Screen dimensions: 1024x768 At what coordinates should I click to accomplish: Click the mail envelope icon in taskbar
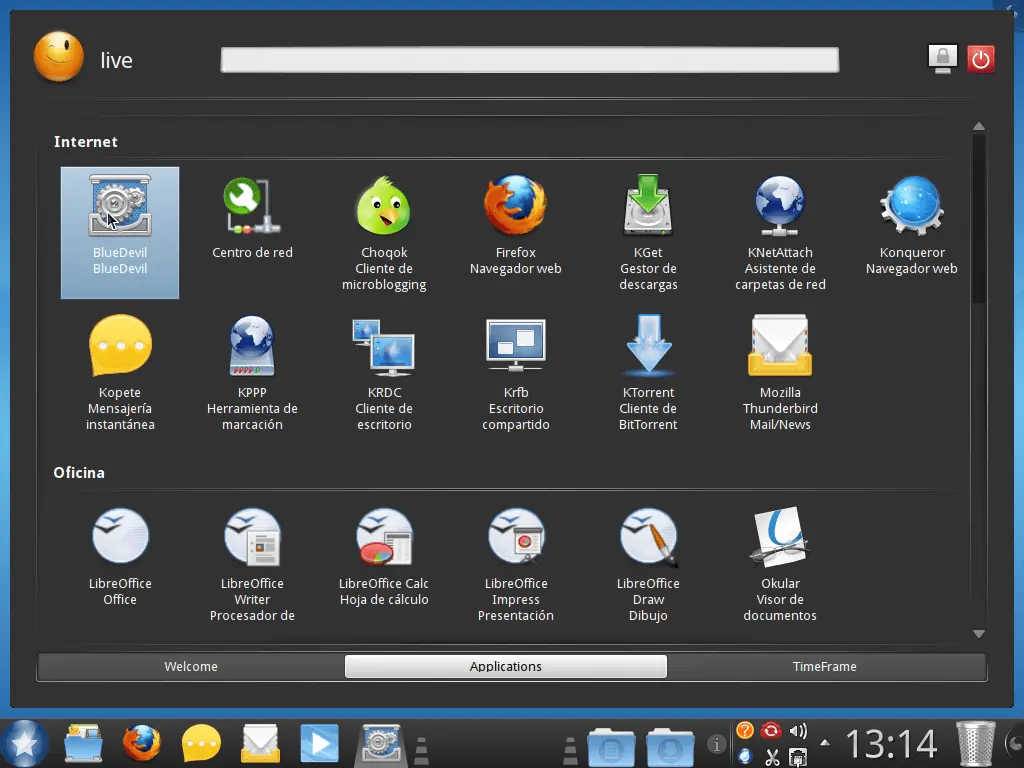click(260, 744)
